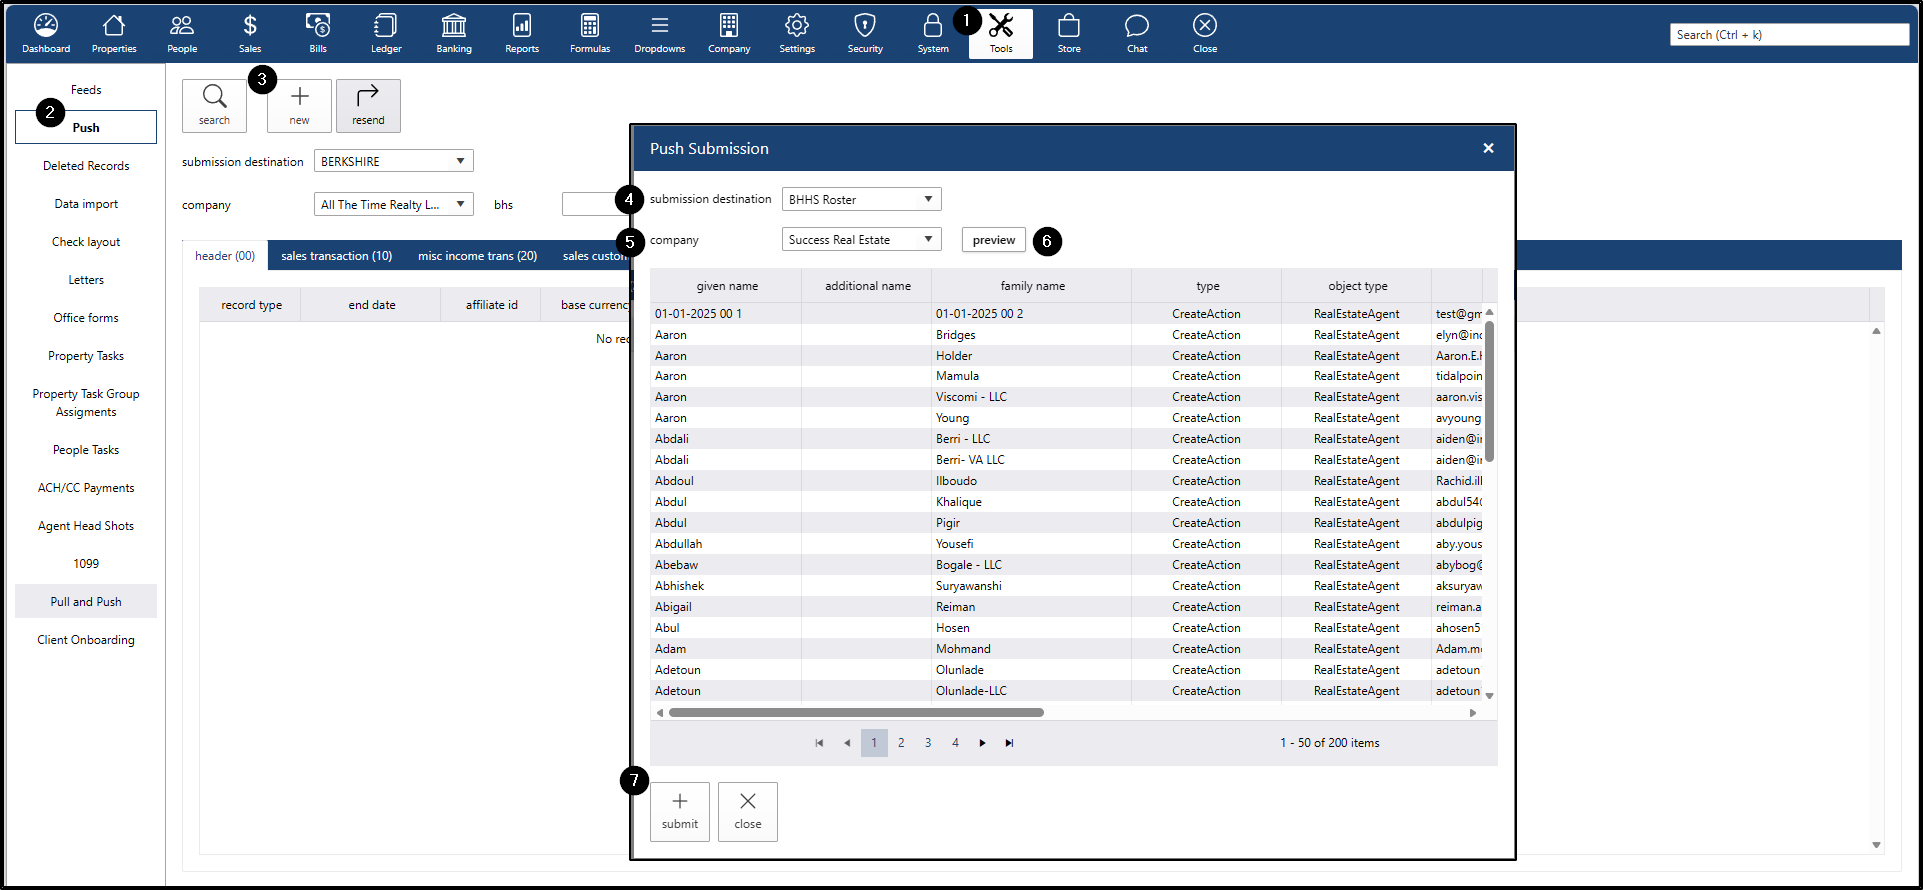Switch to sales transaction (10) tab
Image resolution: width=1923 pixels, height=890 pixels.
(336, 256)
